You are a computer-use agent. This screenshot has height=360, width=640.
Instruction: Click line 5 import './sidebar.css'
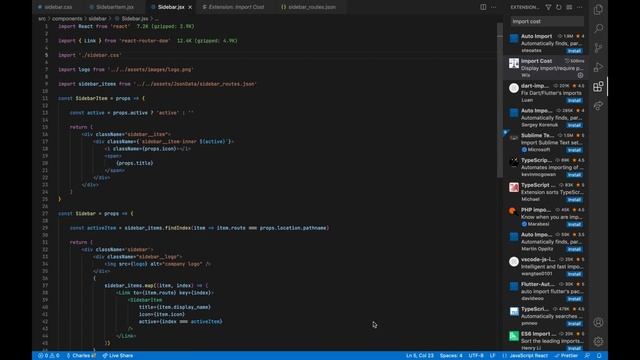90,55
